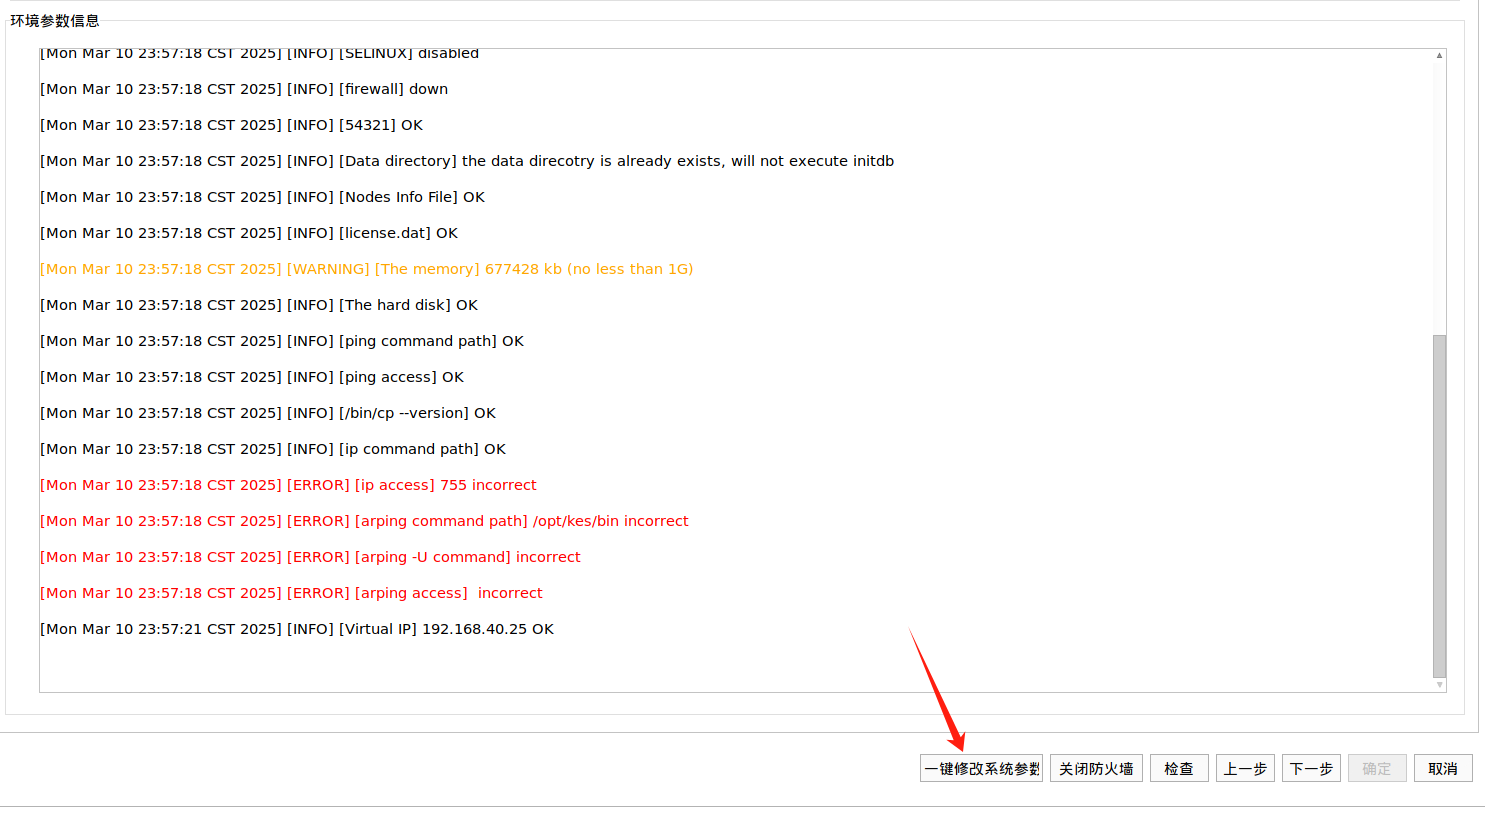Select the Data directory log line

tap(466, 161)
